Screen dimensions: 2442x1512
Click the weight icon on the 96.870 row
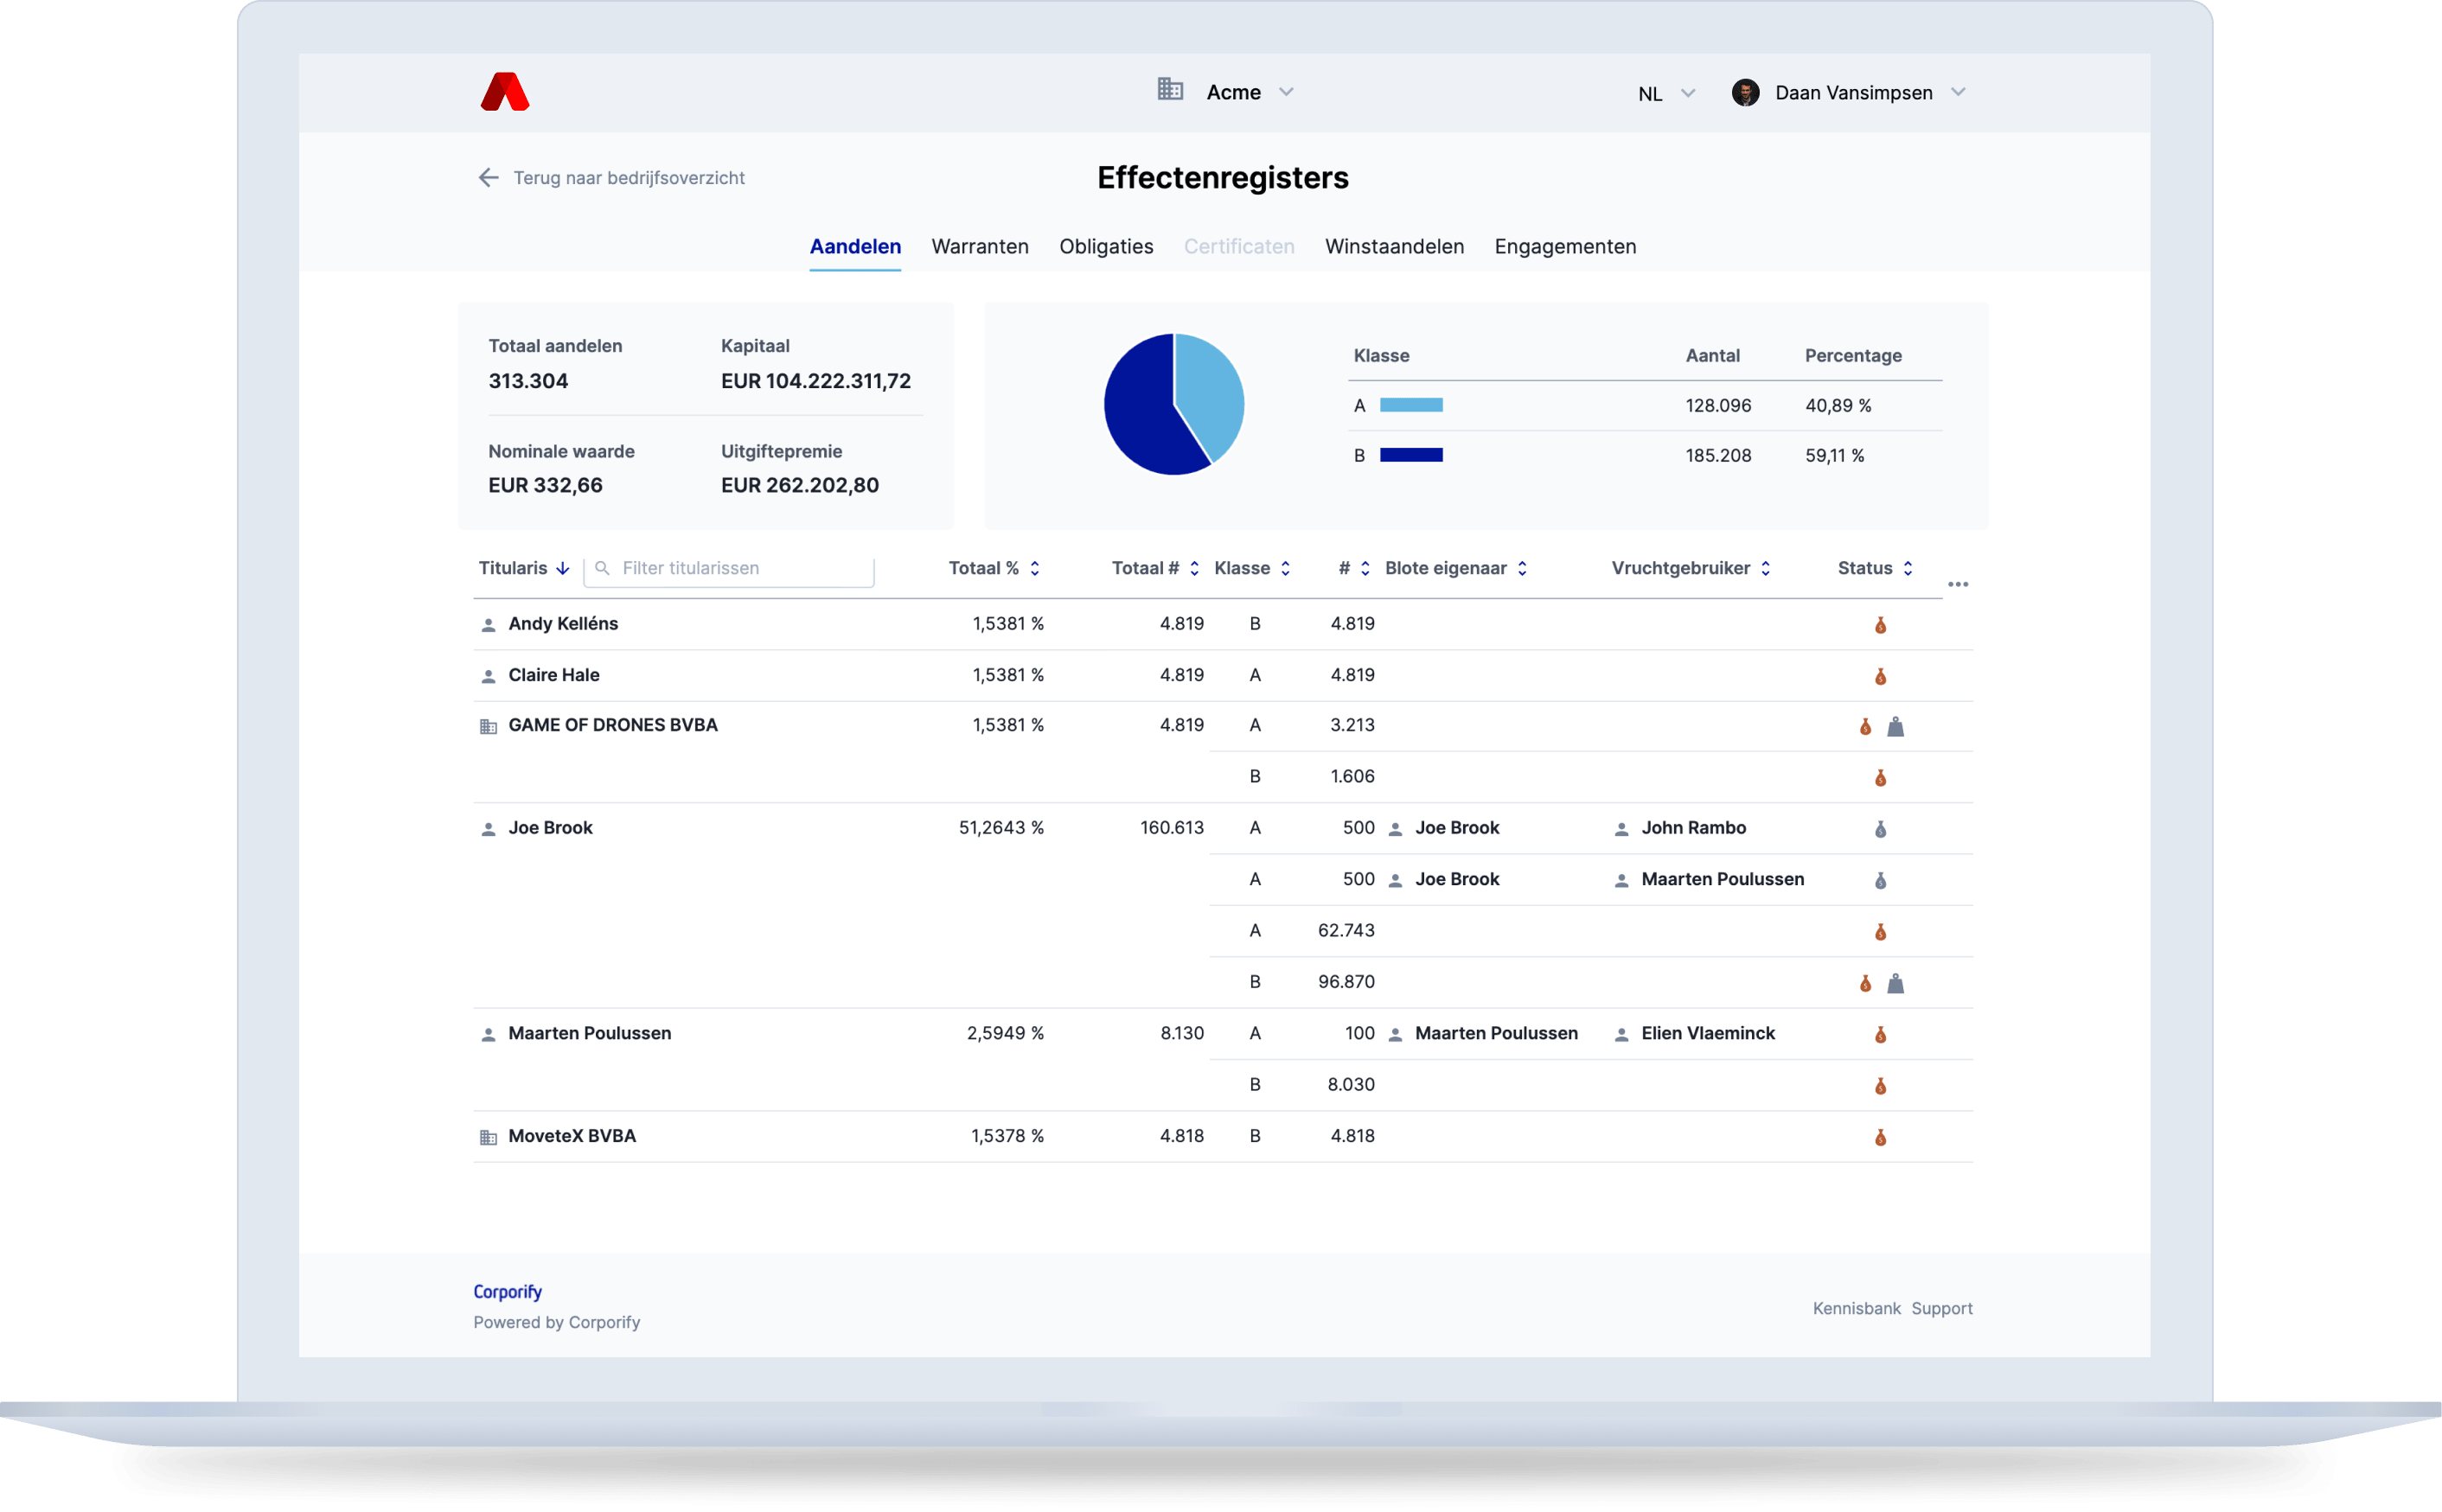[1895, 984]
